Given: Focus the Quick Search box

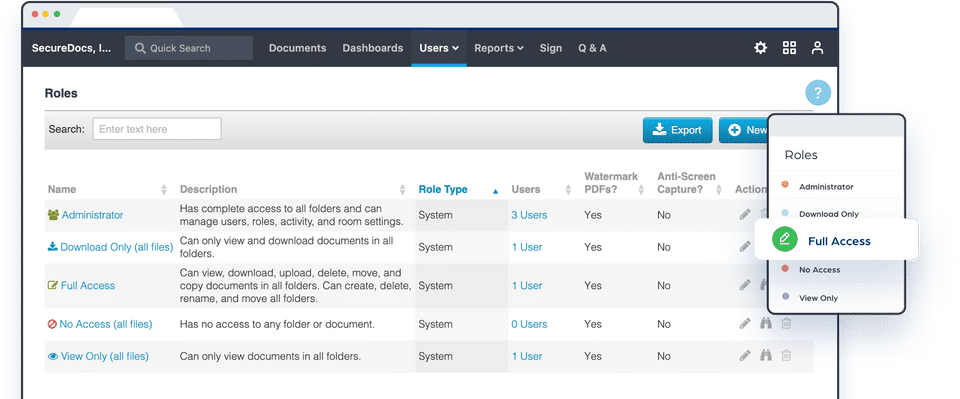Looking at the screenshot, I should point(189,48).
